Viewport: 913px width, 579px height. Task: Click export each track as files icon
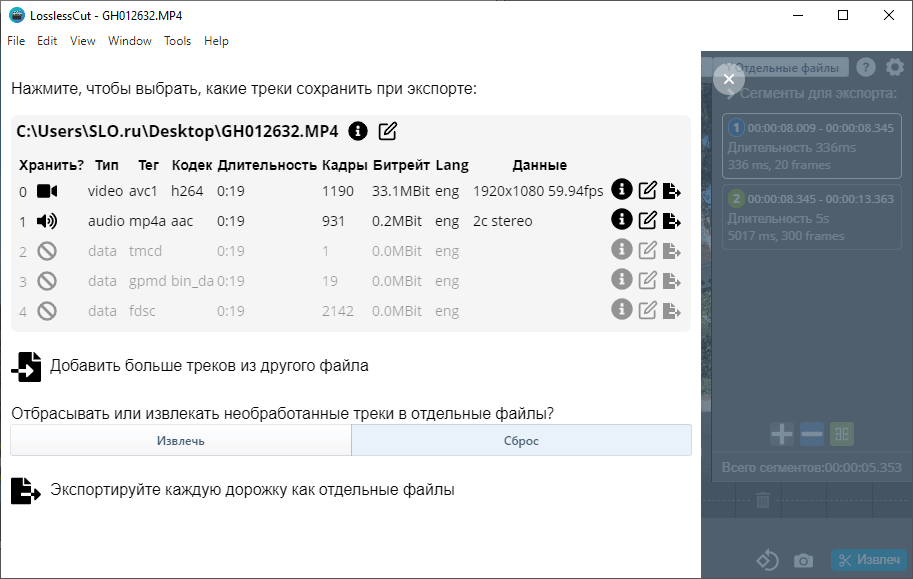click(x=26, y=490)
